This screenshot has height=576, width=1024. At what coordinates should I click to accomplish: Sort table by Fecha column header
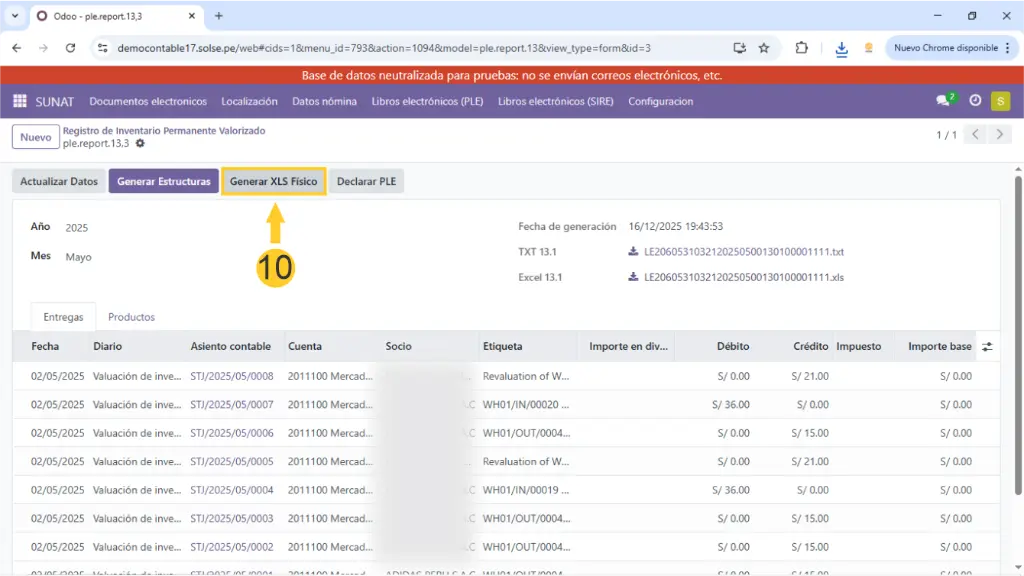click(45, 347)
